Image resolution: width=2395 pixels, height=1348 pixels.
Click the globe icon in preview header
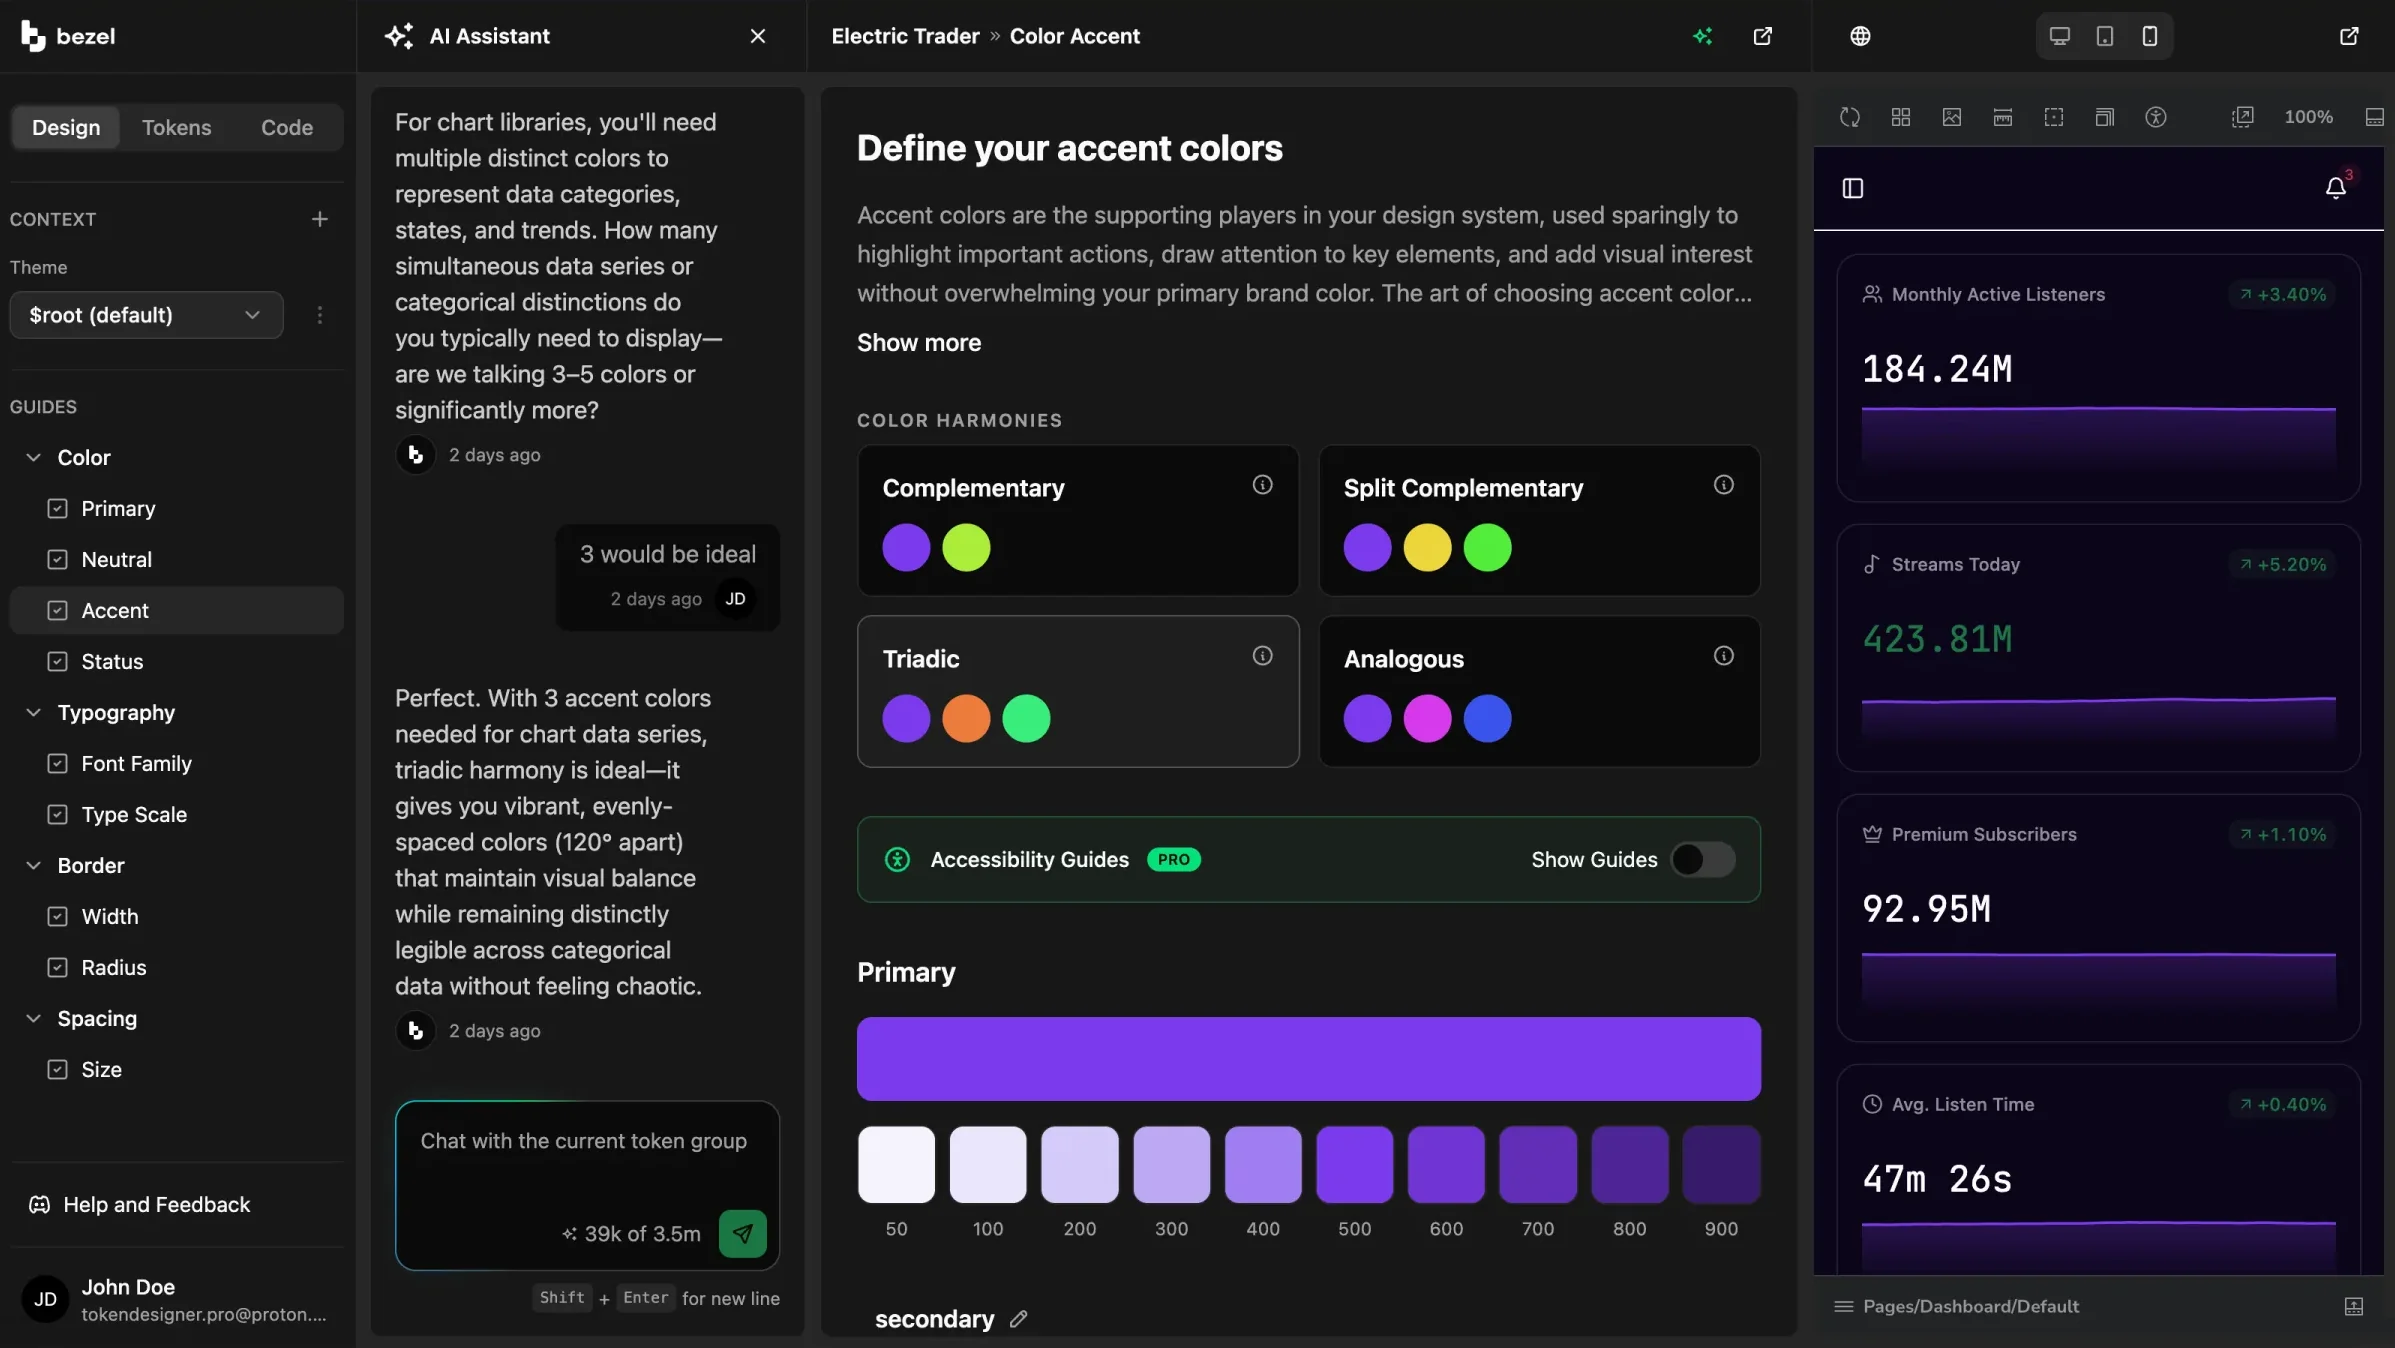(1860, 36)
